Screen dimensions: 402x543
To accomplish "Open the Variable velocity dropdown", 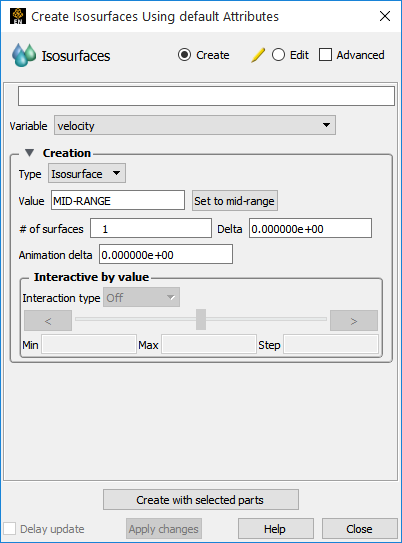I will click(195, 125).
